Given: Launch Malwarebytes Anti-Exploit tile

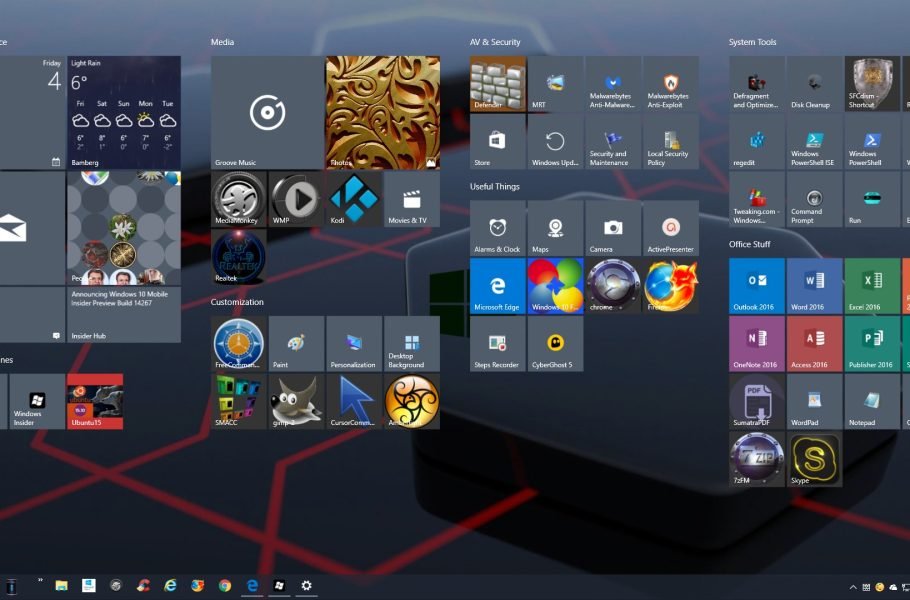Looking at the screenshot, I should tap(671, 84).
